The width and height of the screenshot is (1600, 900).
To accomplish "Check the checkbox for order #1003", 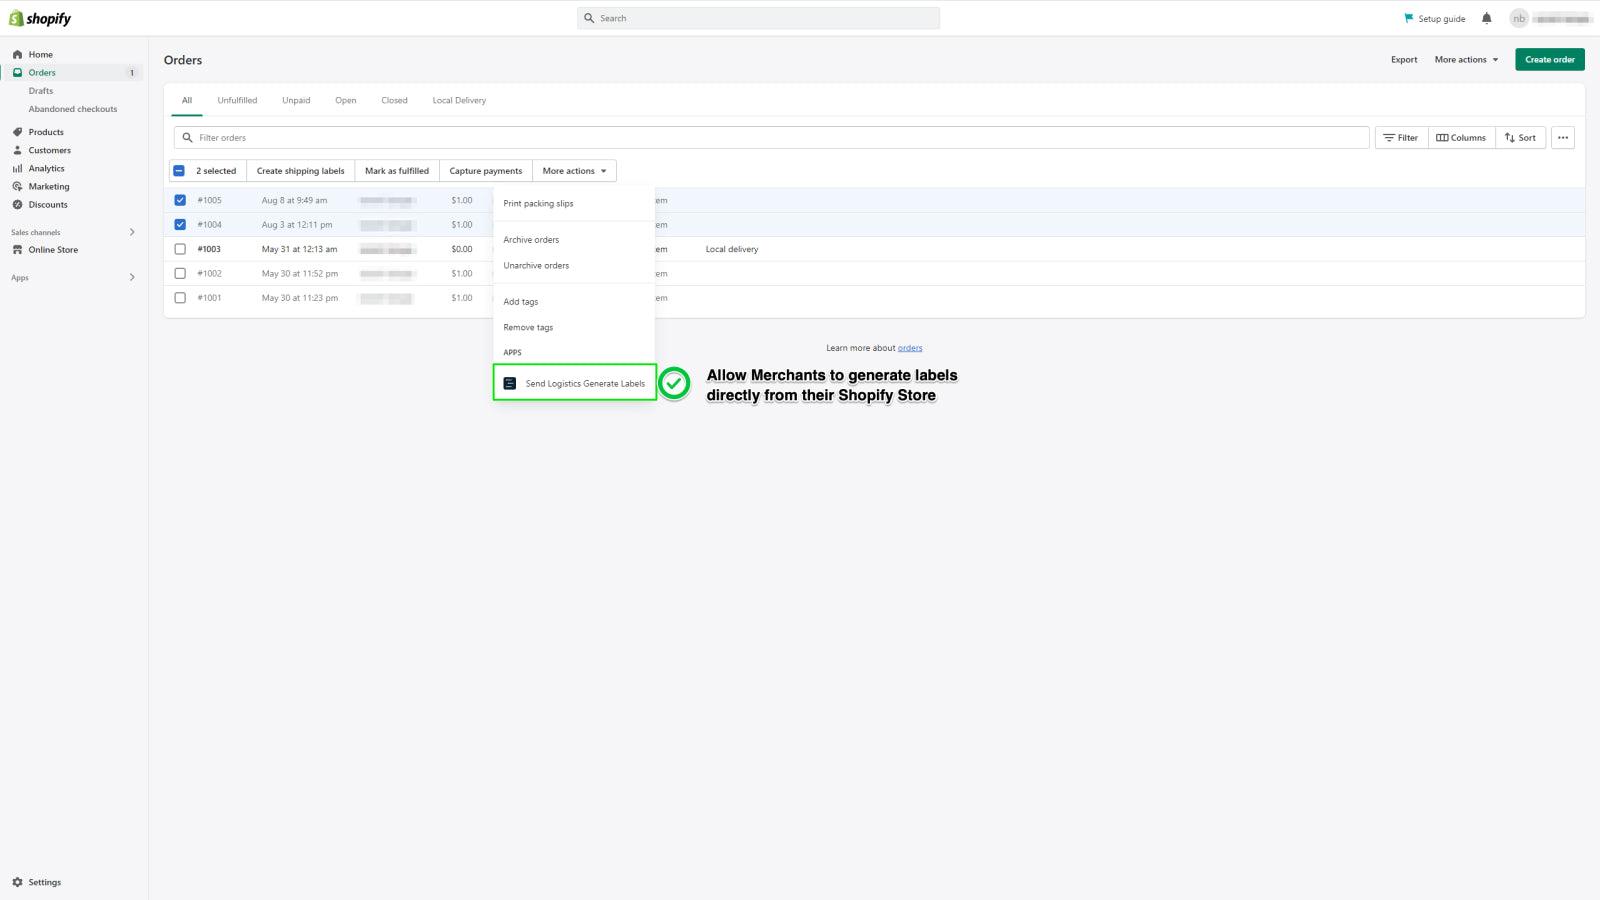I will pos(180,248).
